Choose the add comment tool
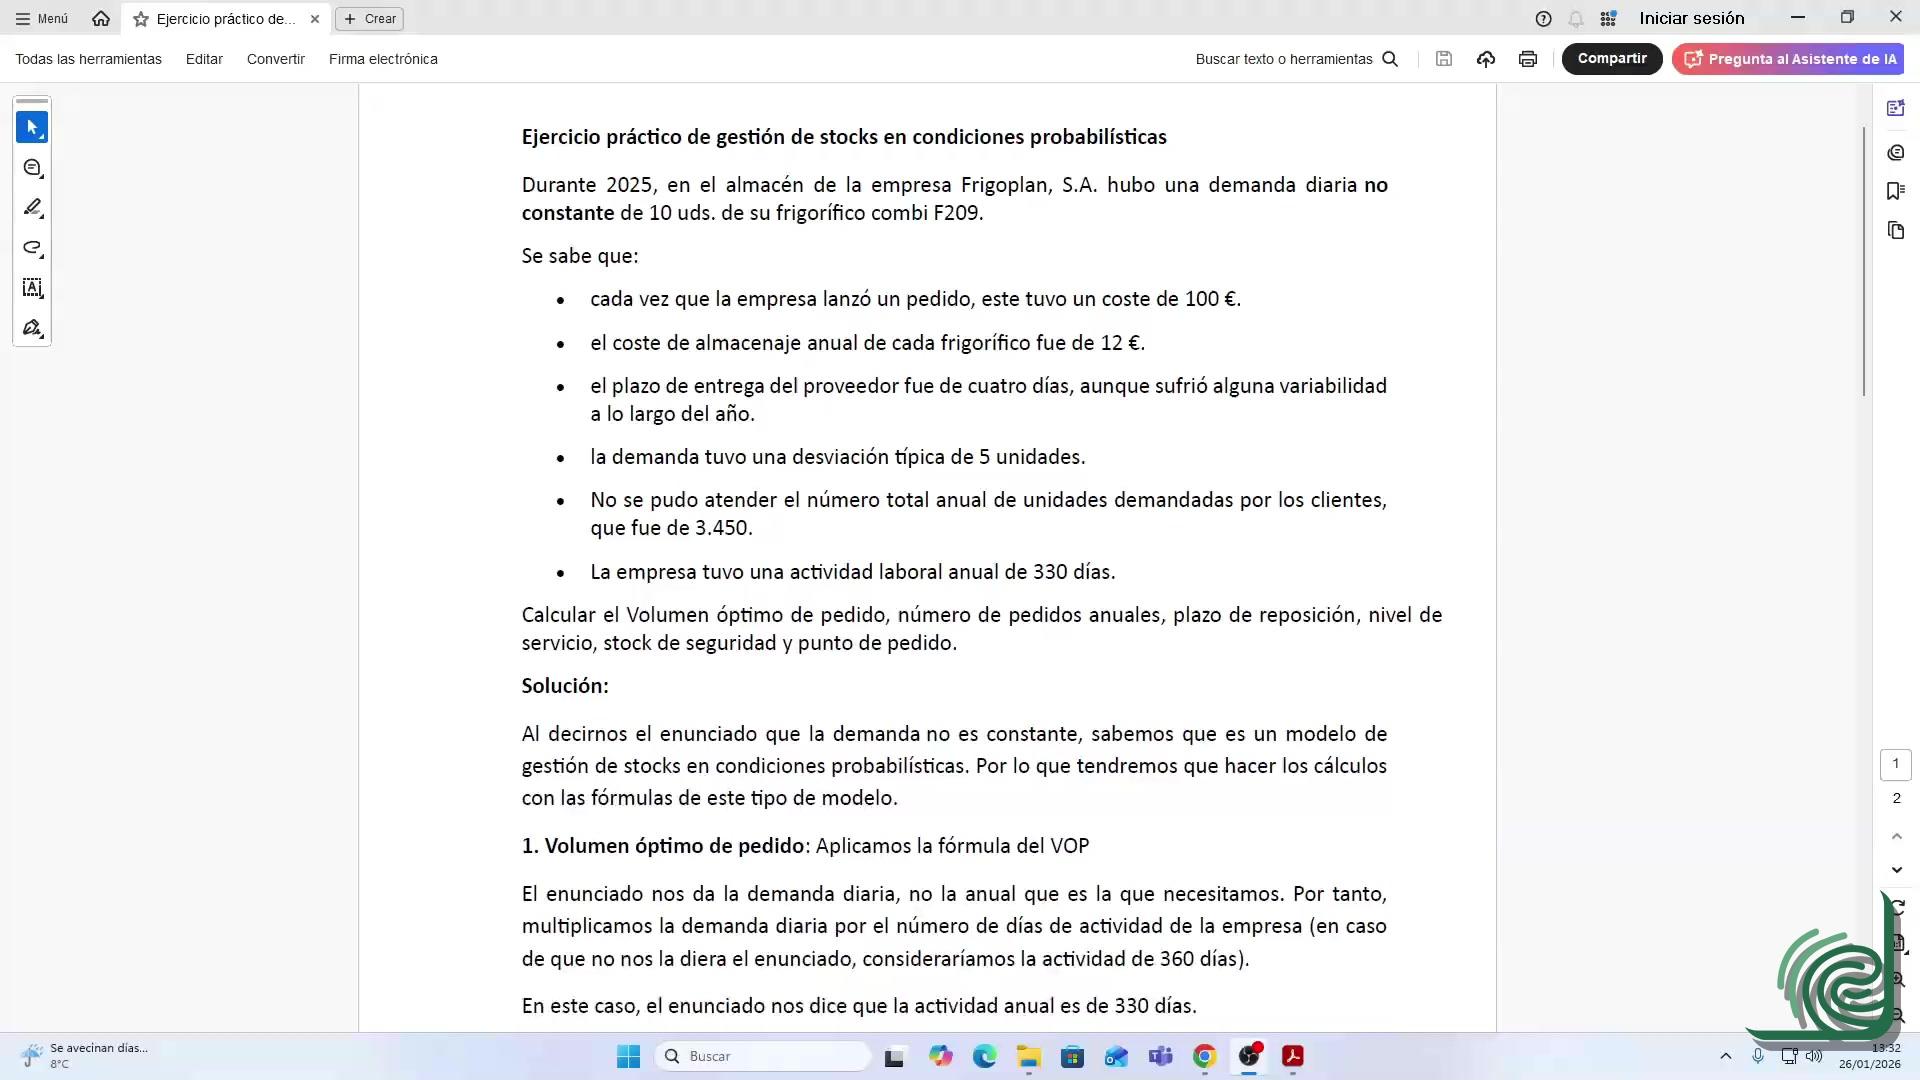 pos(32,168)
